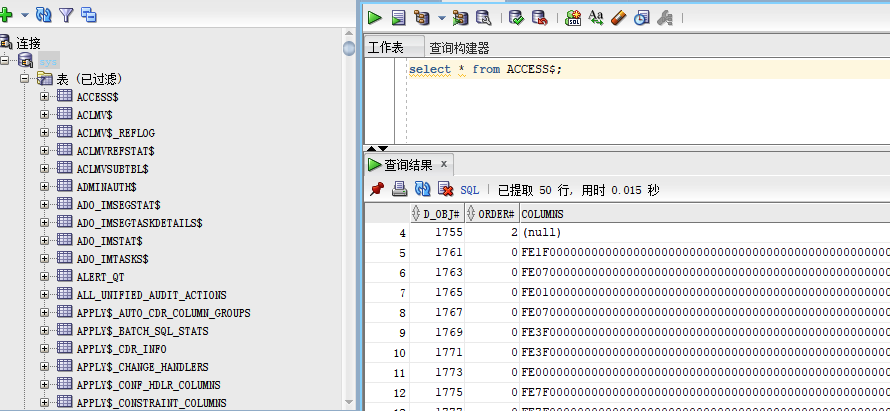This screenshot has height=411, width=890.
Task: Click the COLUMNS column header
Action: click(542, 214)
